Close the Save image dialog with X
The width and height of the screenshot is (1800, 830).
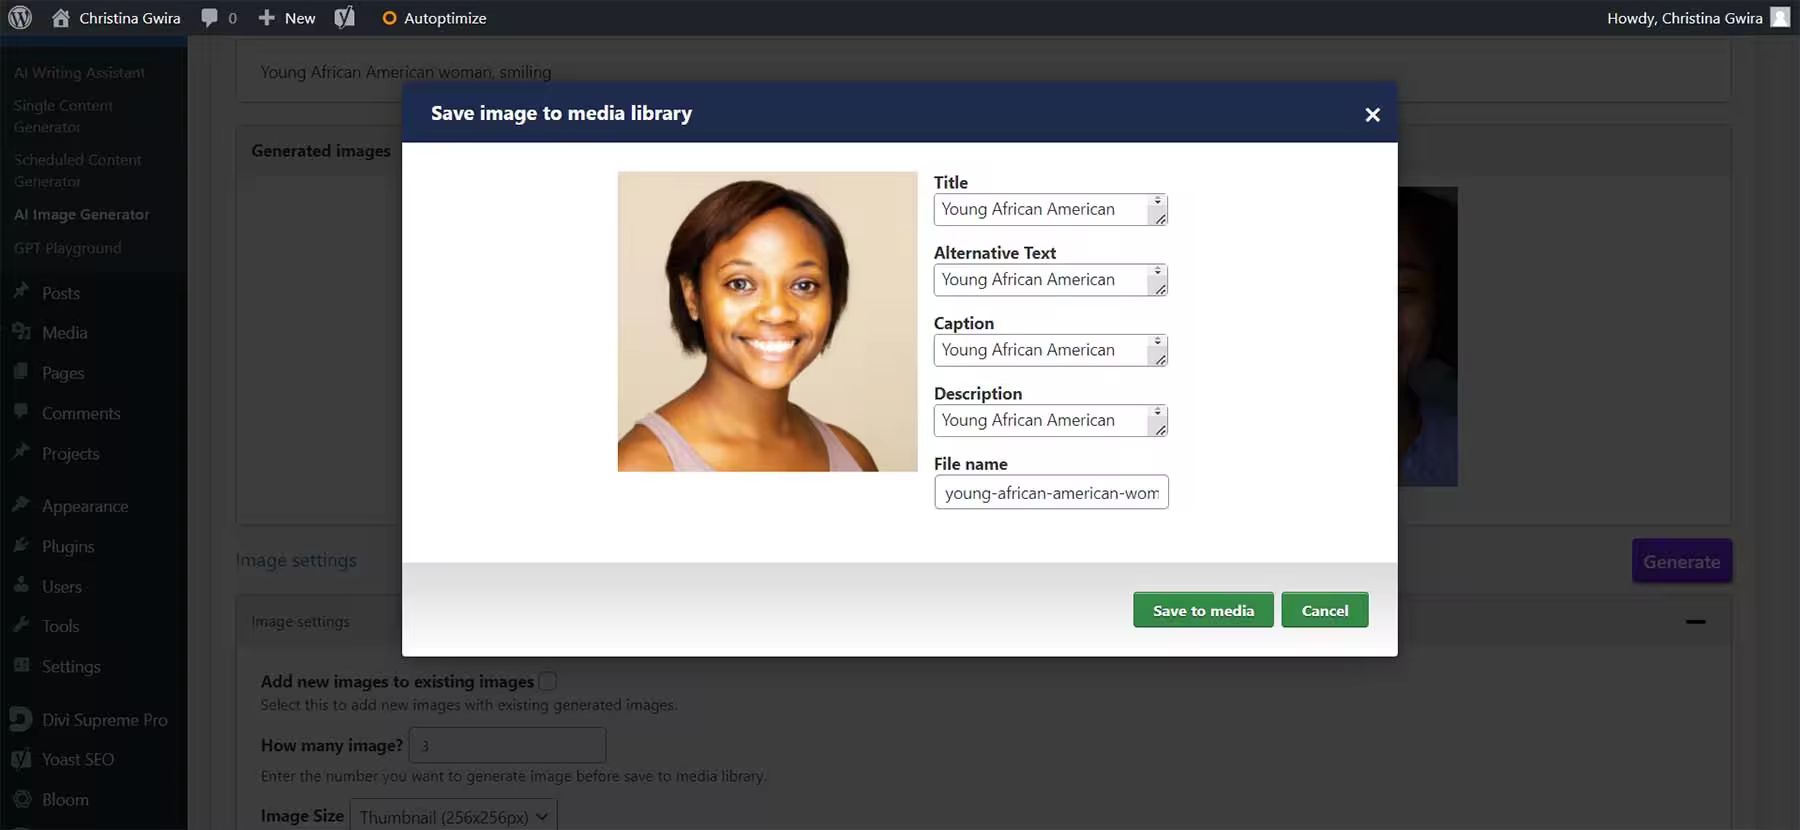coord(1372,115)
